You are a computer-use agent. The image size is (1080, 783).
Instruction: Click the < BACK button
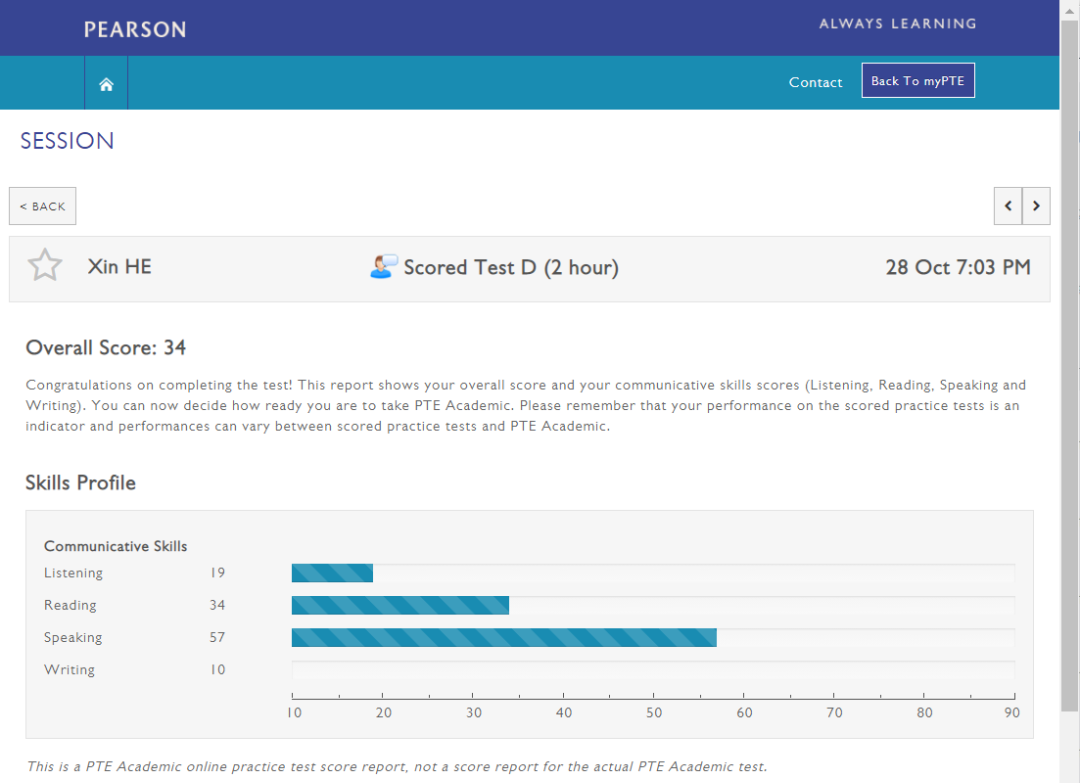coord(43,206)
